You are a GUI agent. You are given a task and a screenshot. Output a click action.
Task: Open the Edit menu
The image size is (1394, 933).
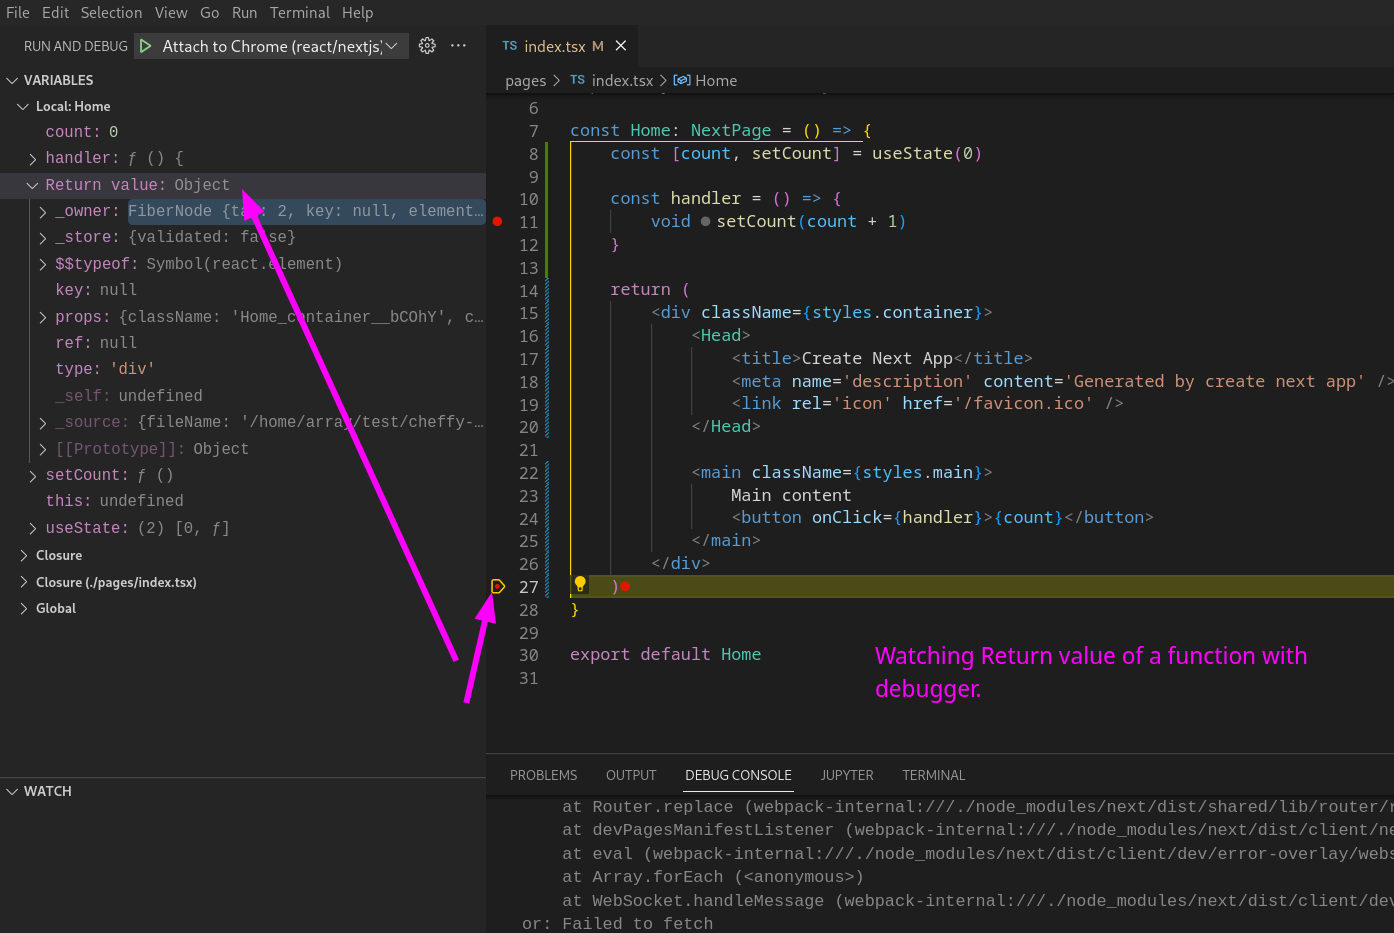point(56,13)
